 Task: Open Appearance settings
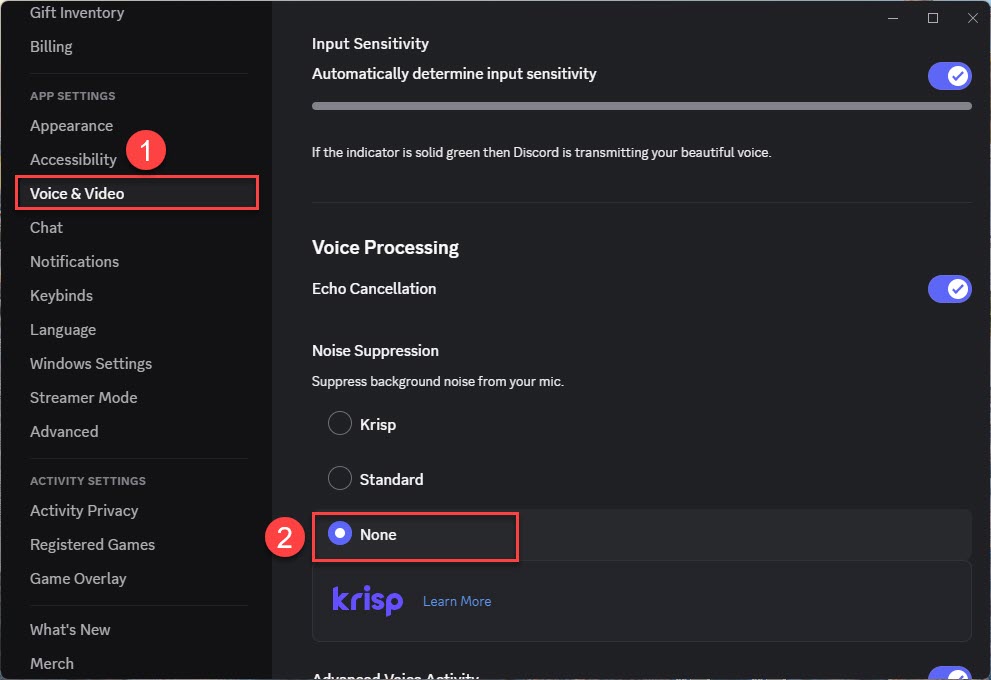pyautogui.click(x=71, y=125)
